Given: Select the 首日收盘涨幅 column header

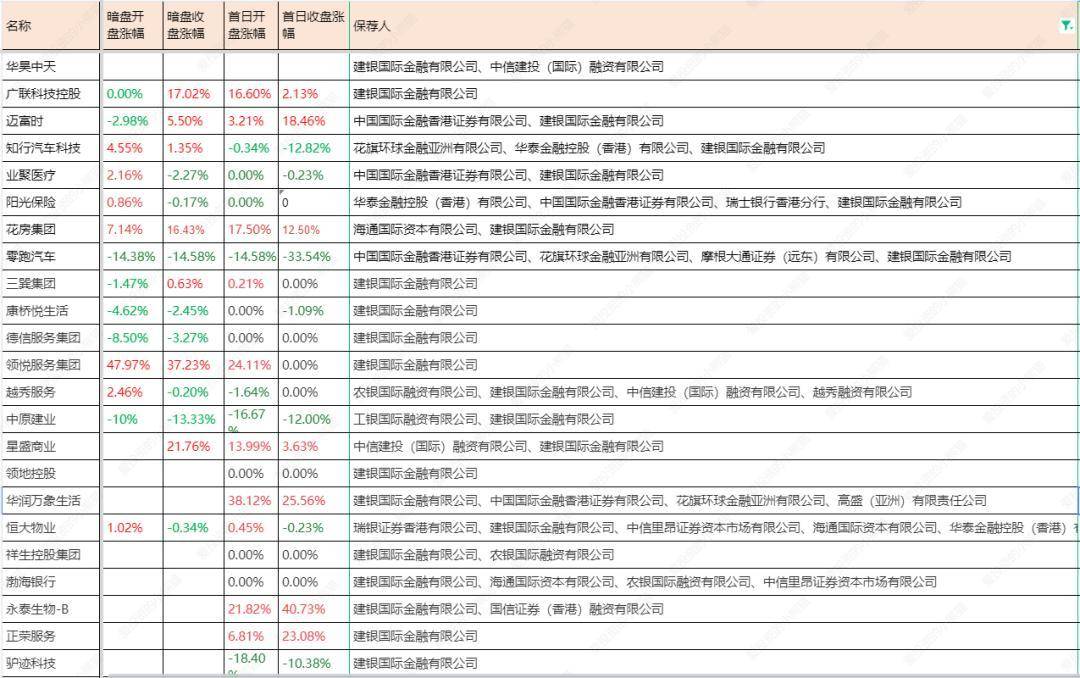Looking at the screenshot, I should (313, 26).
